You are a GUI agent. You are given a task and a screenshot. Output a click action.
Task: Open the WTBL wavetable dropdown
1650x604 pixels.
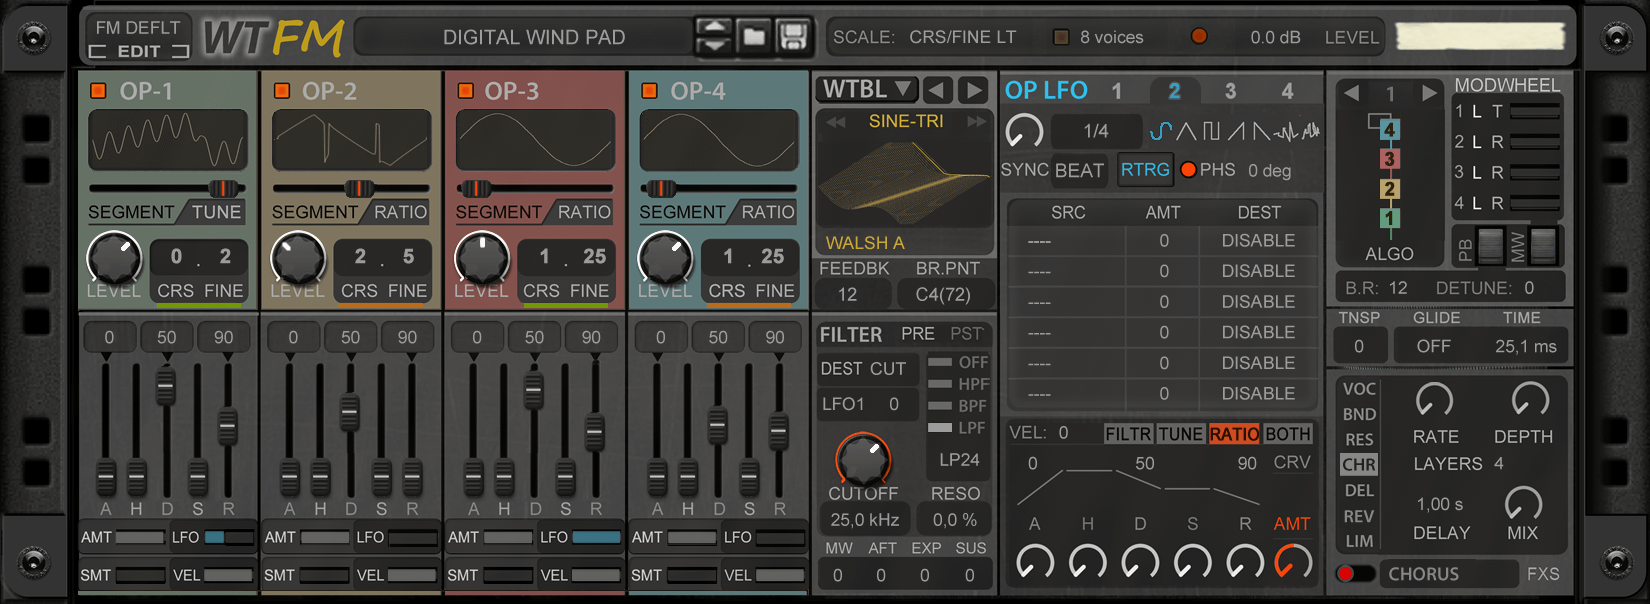coord(866,90)
